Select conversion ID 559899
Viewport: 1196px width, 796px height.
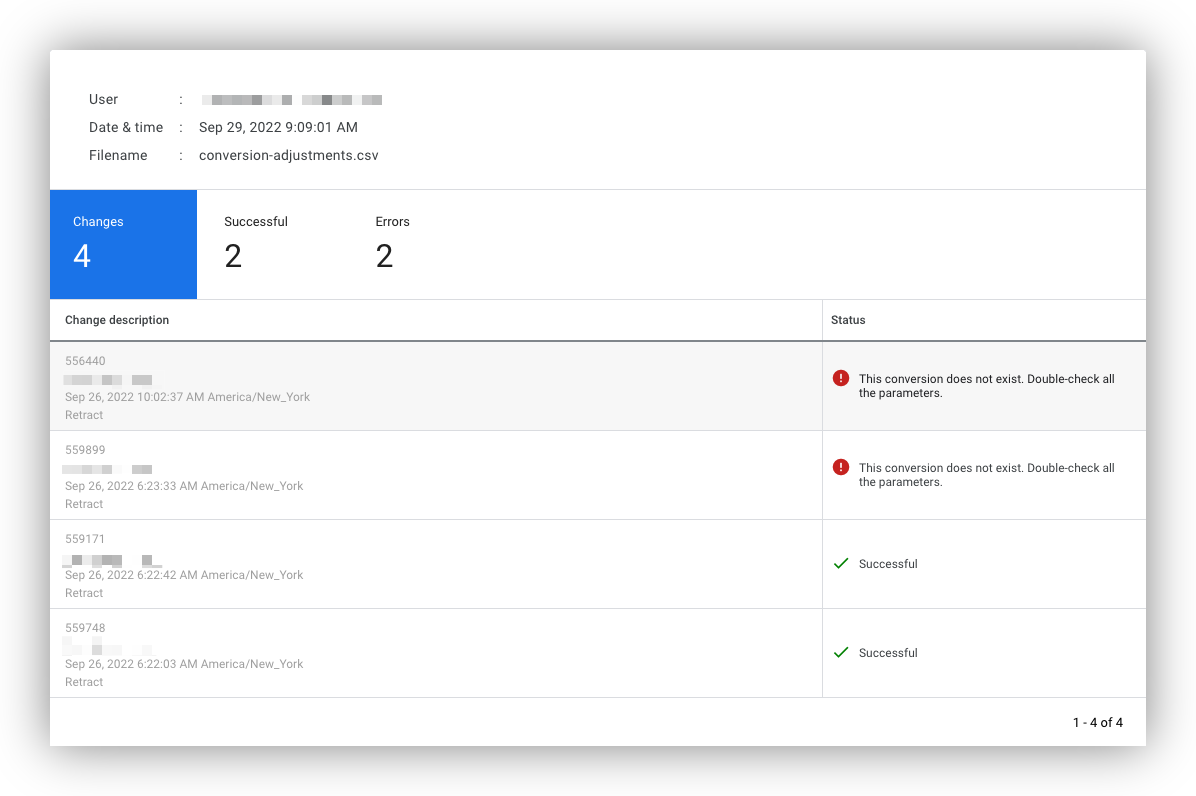[x=85, y=450]
